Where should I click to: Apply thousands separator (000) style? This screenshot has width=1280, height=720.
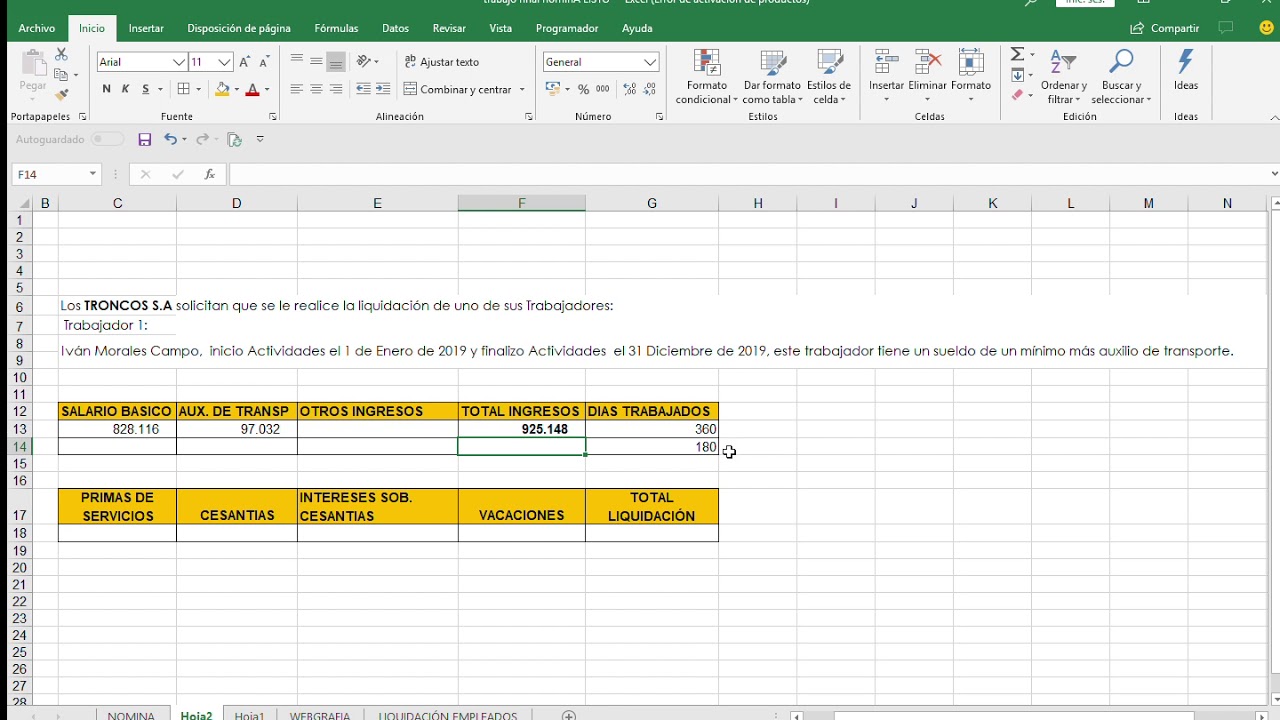tap(602, 89)
